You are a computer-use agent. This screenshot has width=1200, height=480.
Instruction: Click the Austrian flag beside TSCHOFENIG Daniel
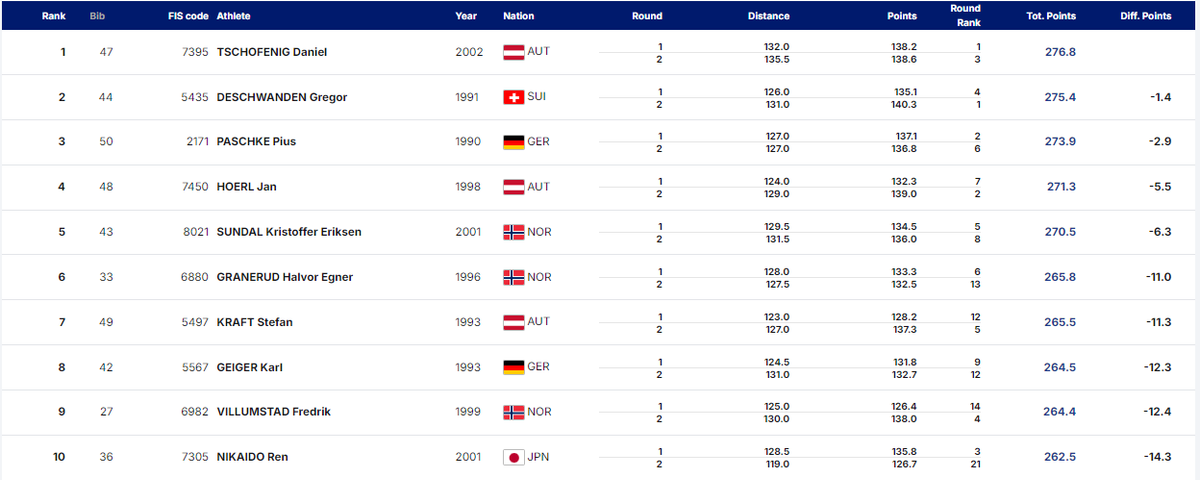(x=513, y=52)
